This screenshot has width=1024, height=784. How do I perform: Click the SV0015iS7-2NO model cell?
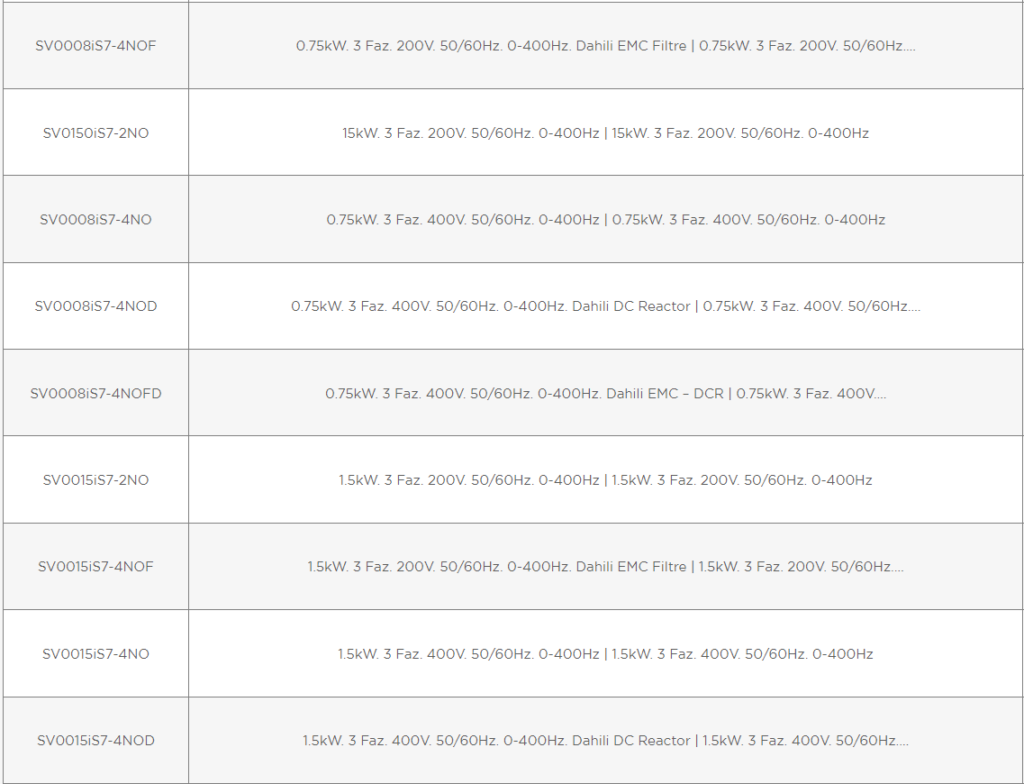point(95,480)
